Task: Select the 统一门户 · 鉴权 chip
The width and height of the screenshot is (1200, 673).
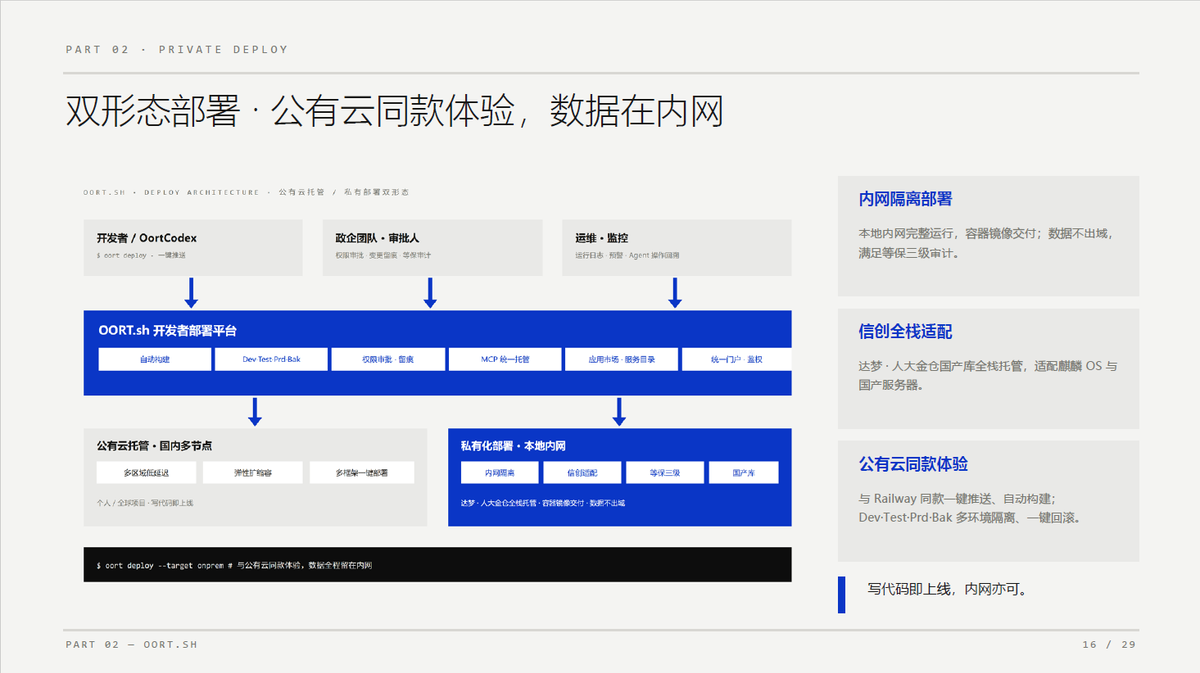Action: [737, 359]
